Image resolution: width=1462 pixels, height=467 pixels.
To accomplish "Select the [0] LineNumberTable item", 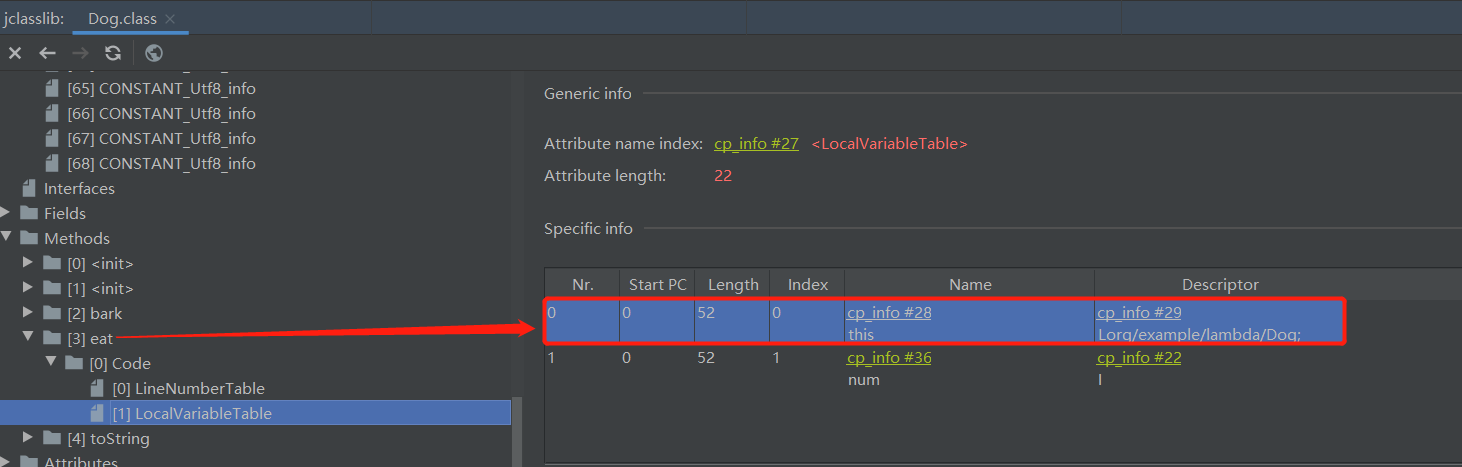I will click(188, 388).
